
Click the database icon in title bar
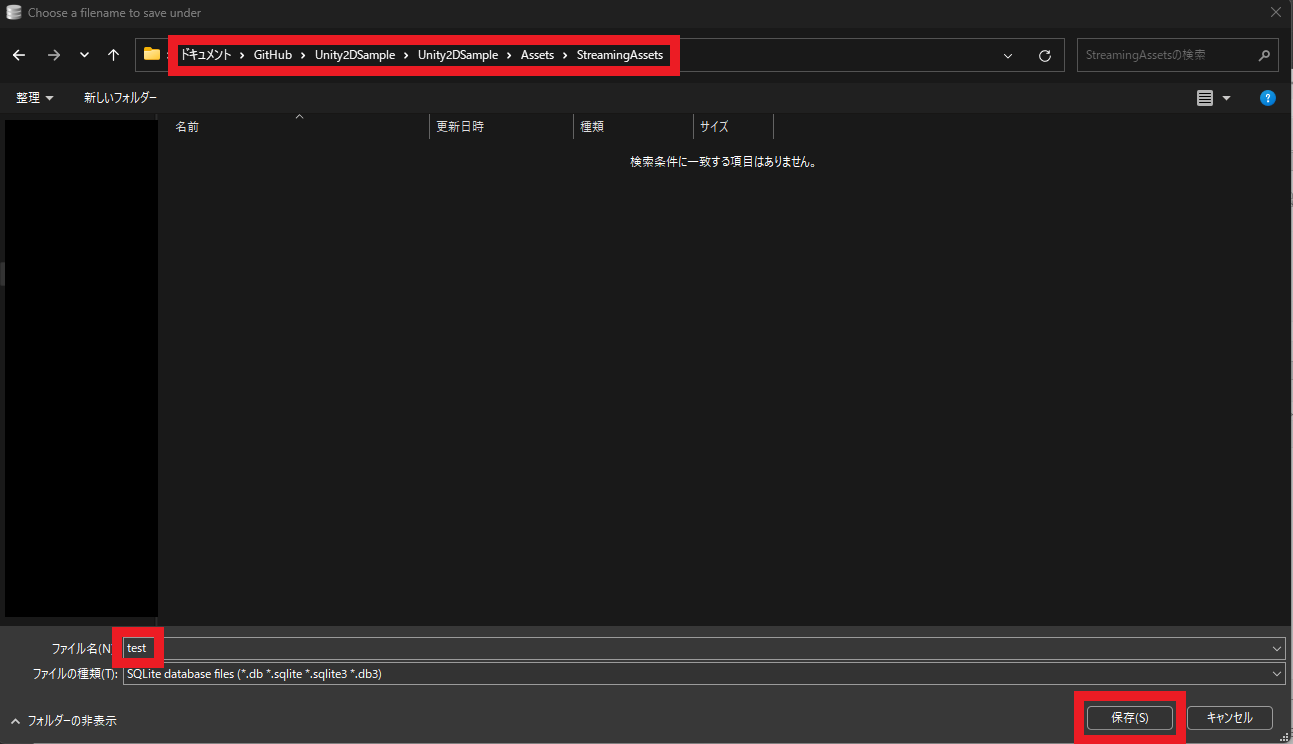(14, 13)
